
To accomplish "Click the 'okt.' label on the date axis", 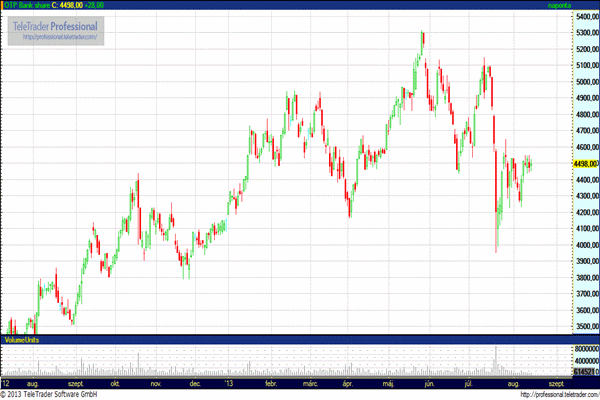I will point(115,383).
